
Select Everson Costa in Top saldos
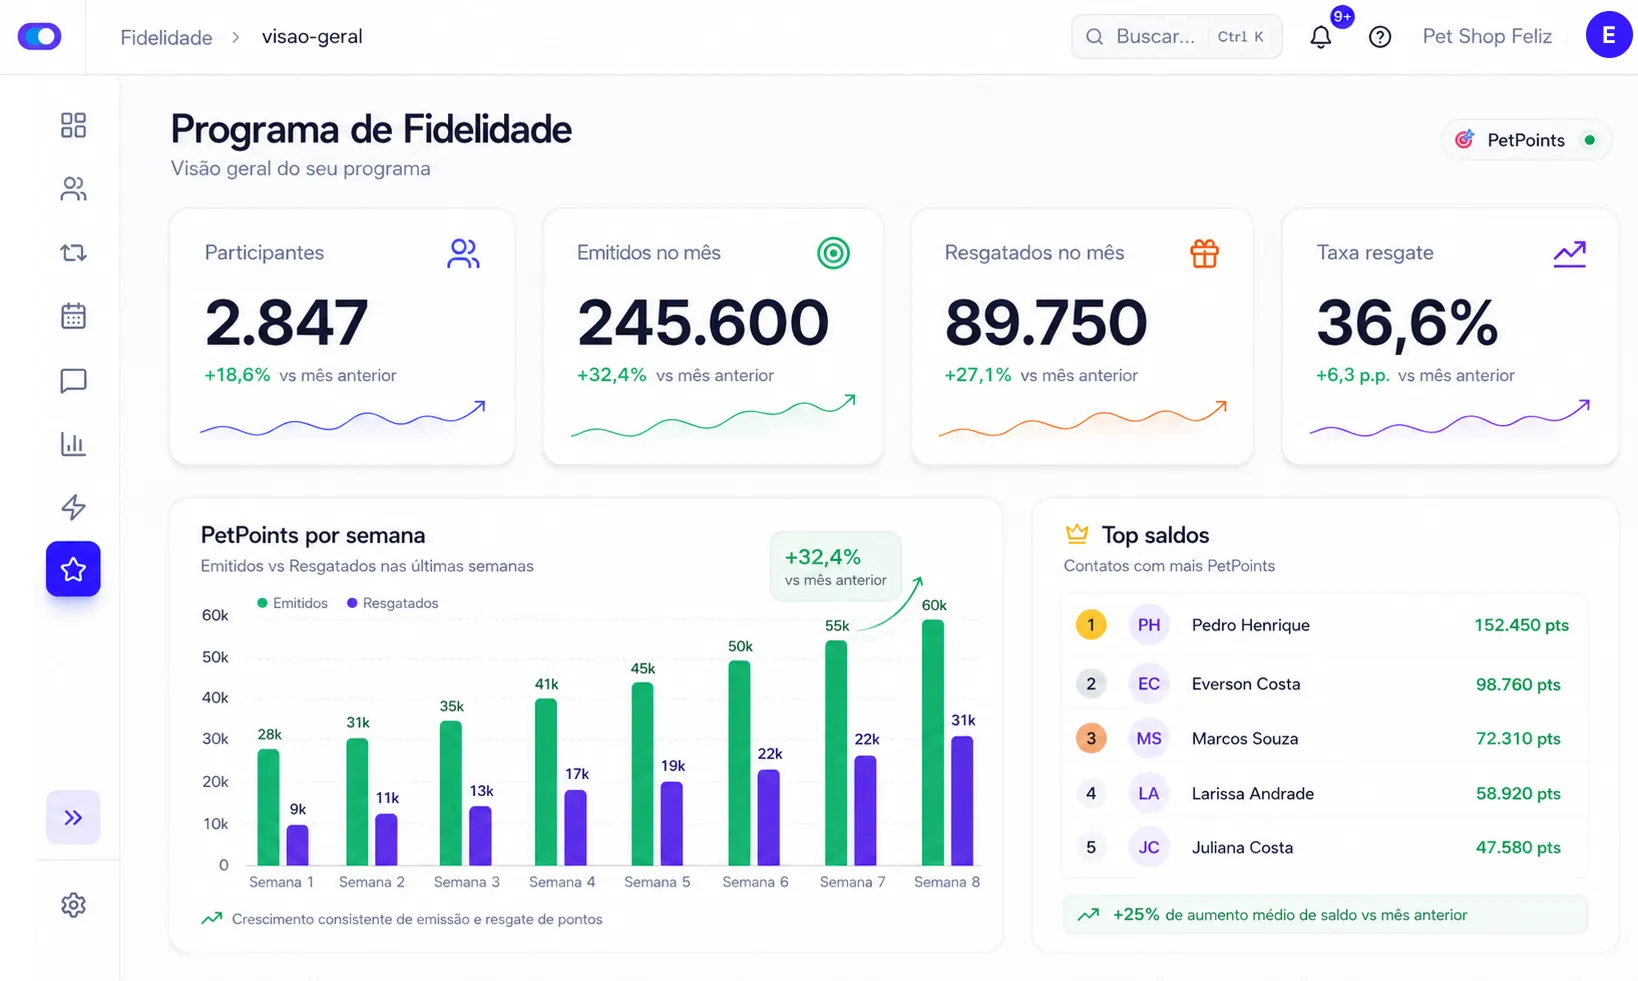(x=1325, y=684)
